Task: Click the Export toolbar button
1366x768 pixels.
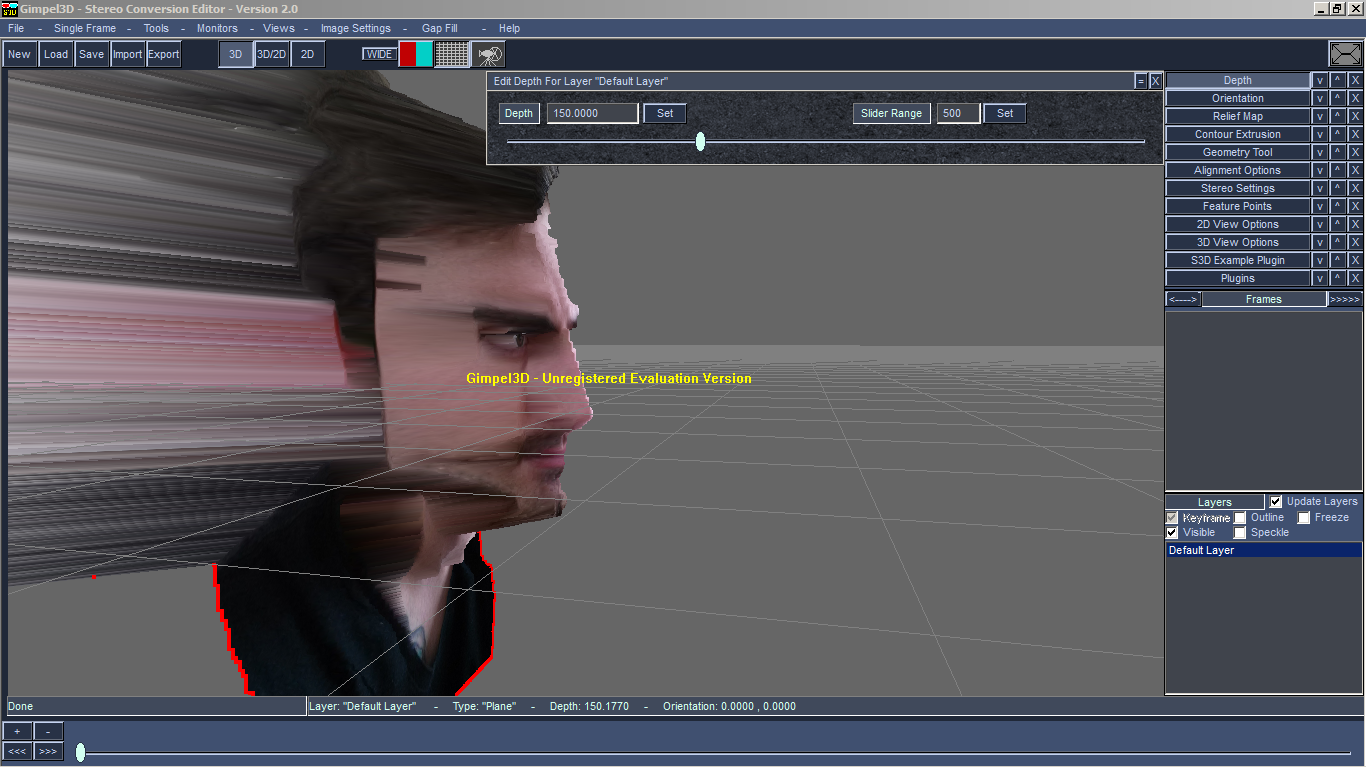Action: 164,54
